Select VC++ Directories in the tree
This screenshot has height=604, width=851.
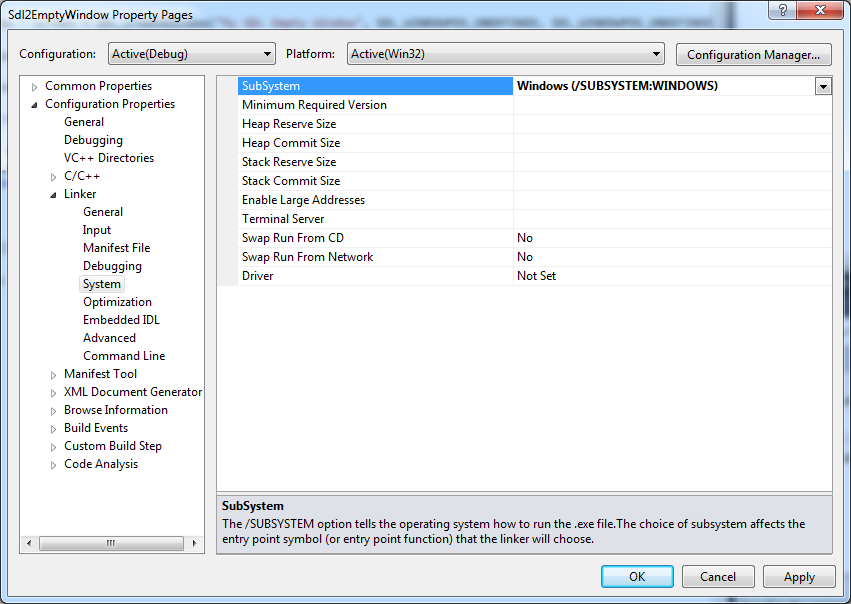pyautogui.click(x=109, y=157)
